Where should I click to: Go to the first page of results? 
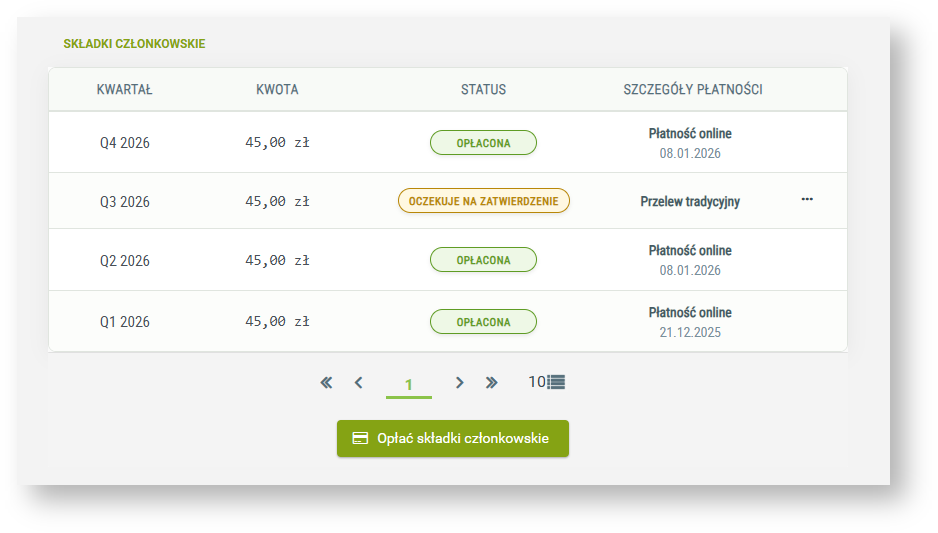pos(326,382)
